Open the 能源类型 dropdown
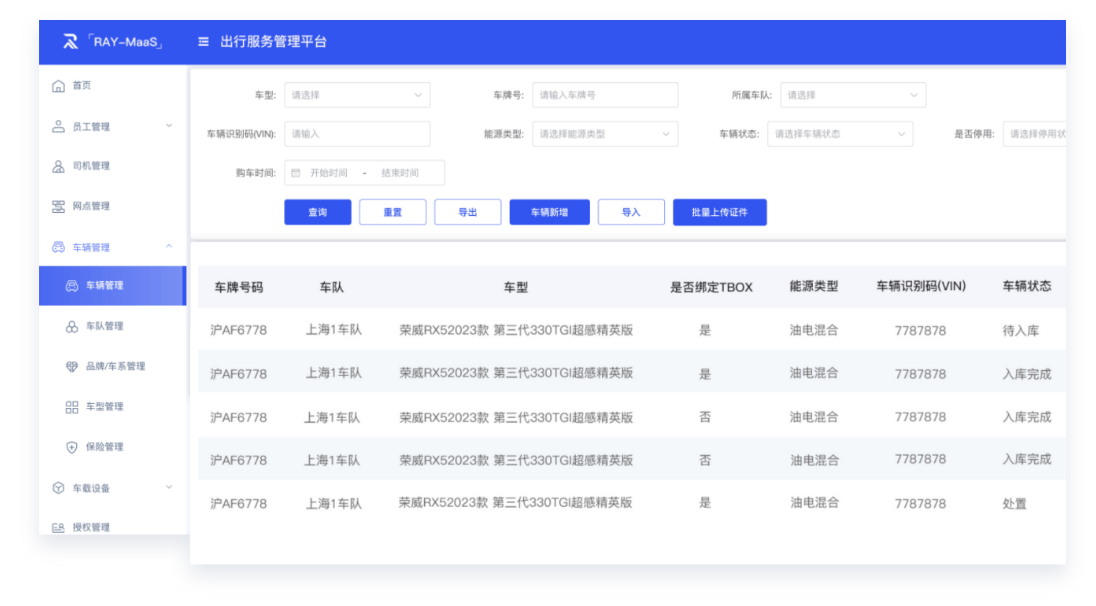The image size is (1096, 606). (x=604, y=134)
